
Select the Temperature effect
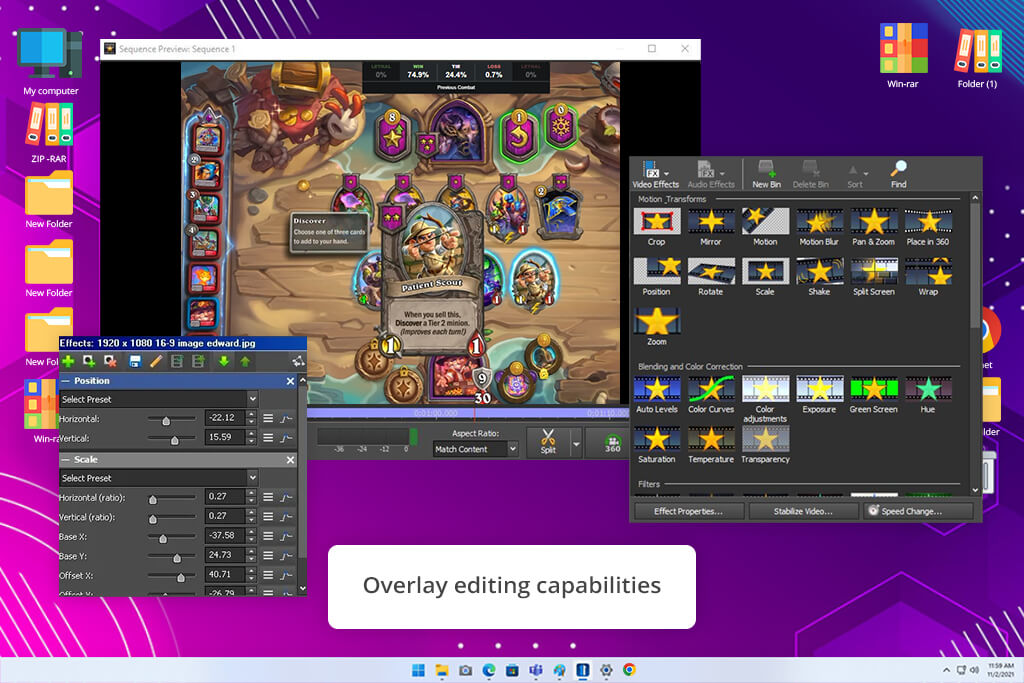click(x=711, y=445)
